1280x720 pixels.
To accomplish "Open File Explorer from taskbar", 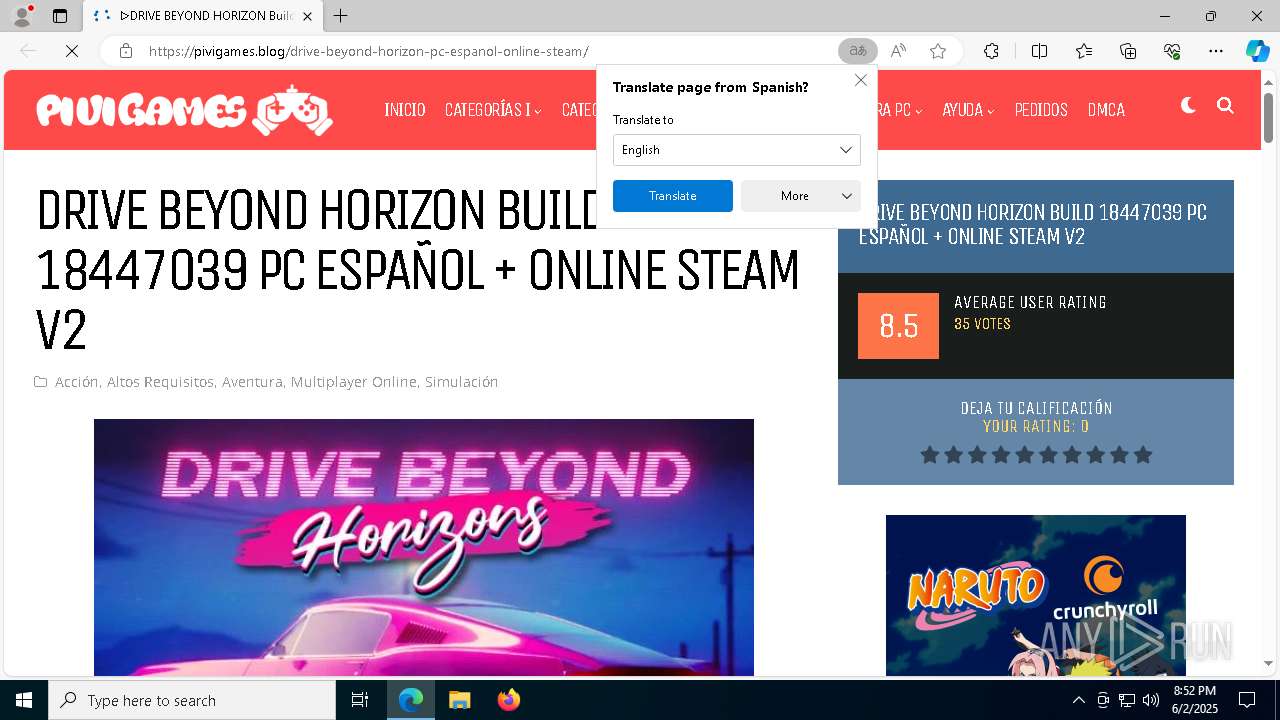I will pos(459,700).
